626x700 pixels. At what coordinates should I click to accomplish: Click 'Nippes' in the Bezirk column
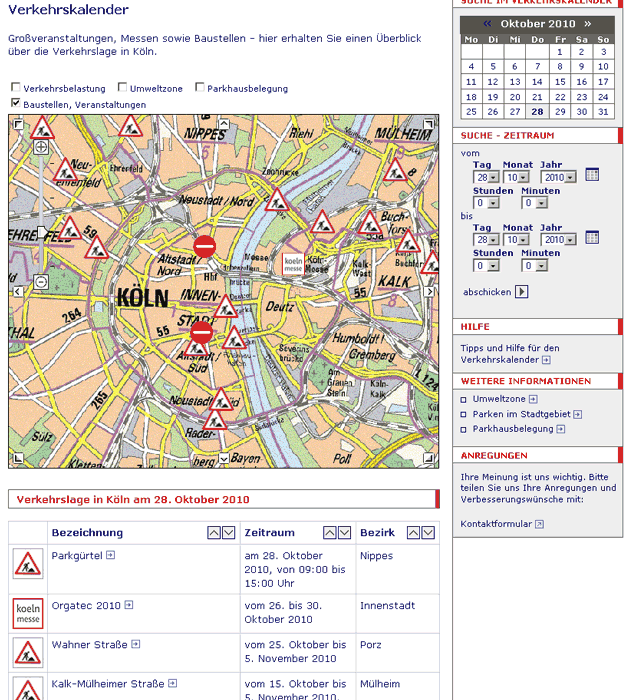click(376, 556)
